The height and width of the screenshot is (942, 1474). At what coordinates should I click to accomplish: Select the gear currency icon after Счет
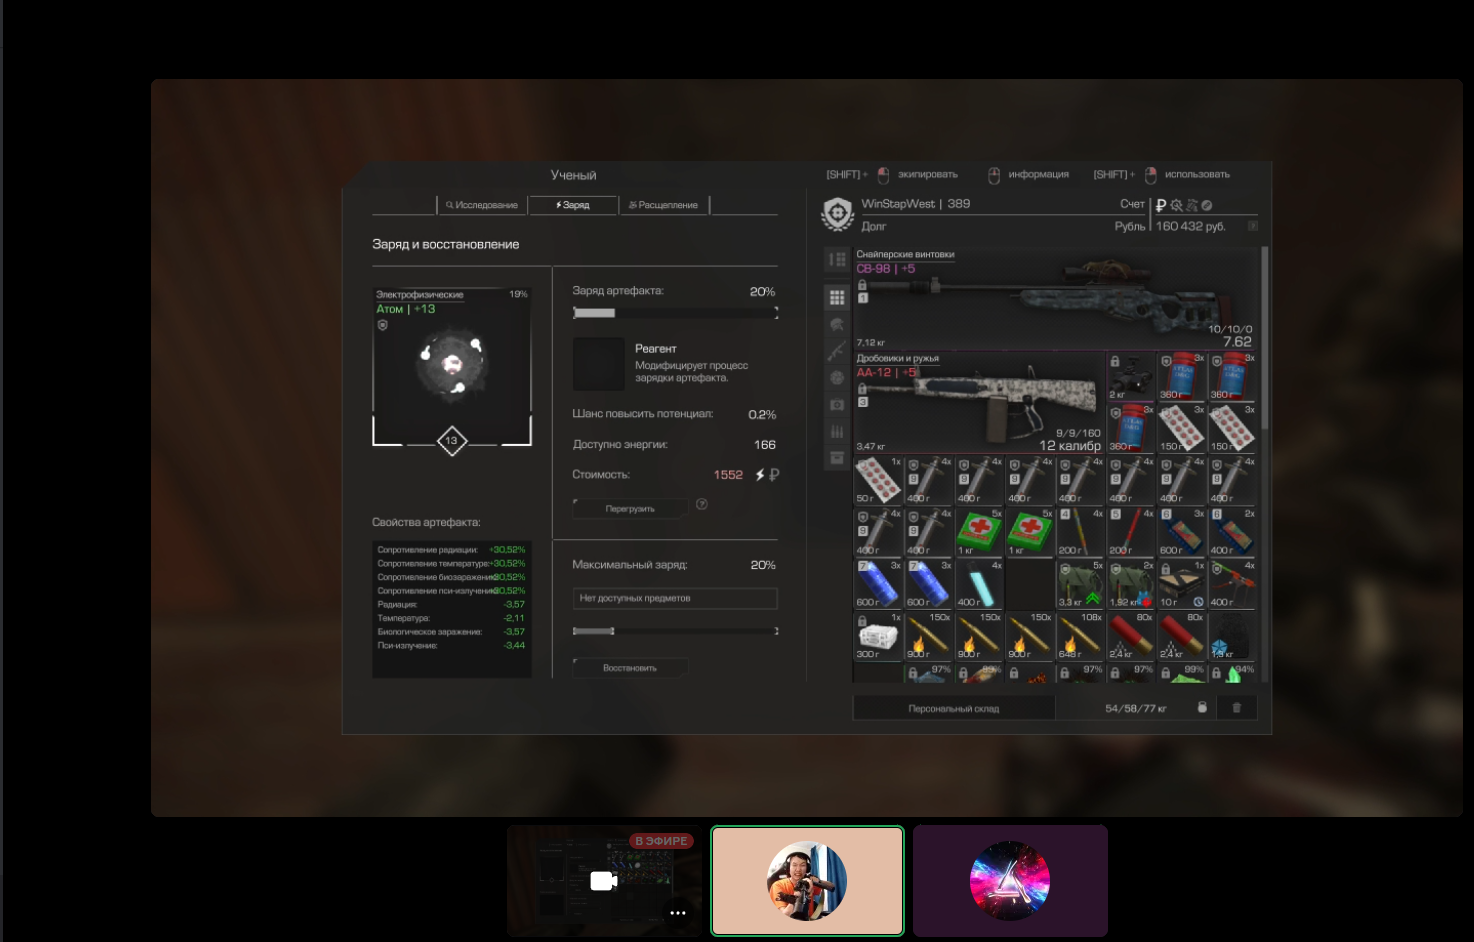[x=1176, y=205]
